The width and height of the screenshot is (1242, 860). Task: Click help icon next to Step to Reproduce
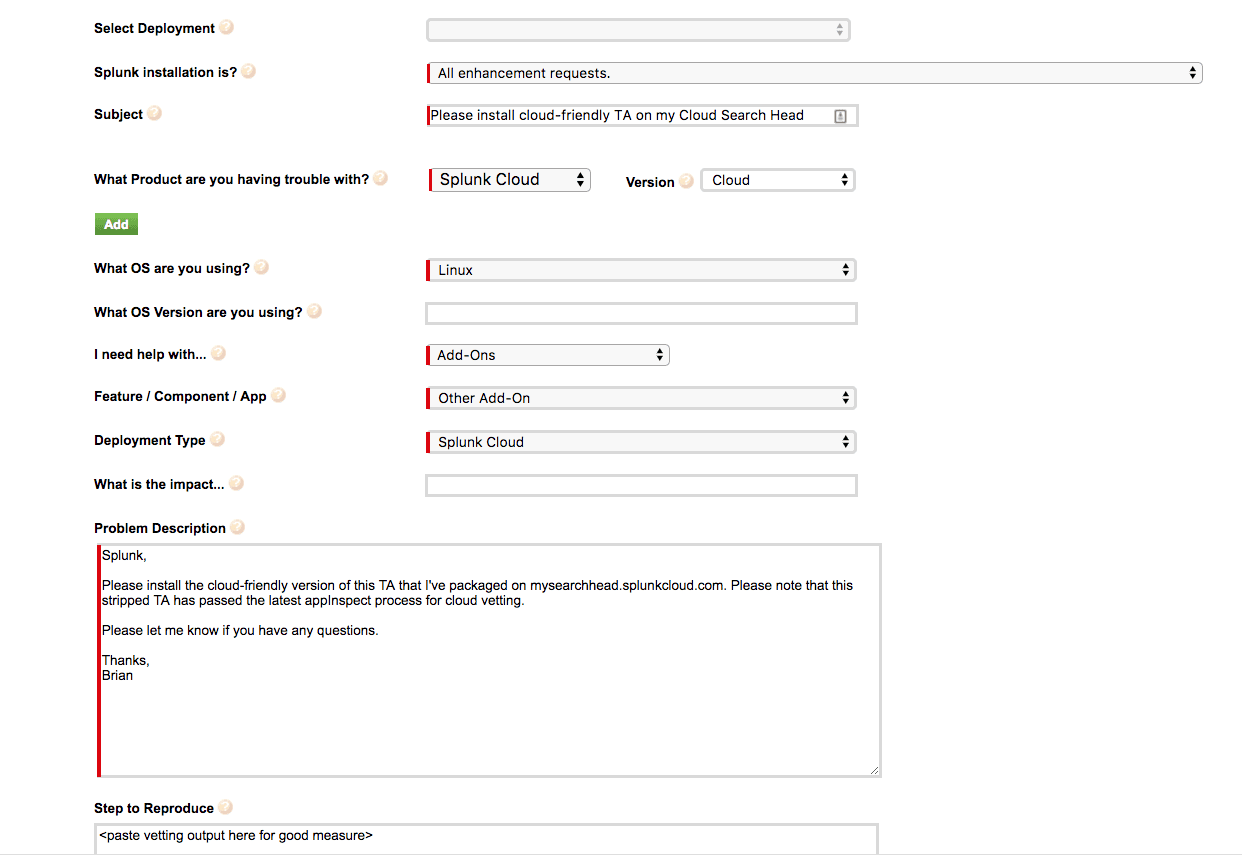tap(226, 807)
